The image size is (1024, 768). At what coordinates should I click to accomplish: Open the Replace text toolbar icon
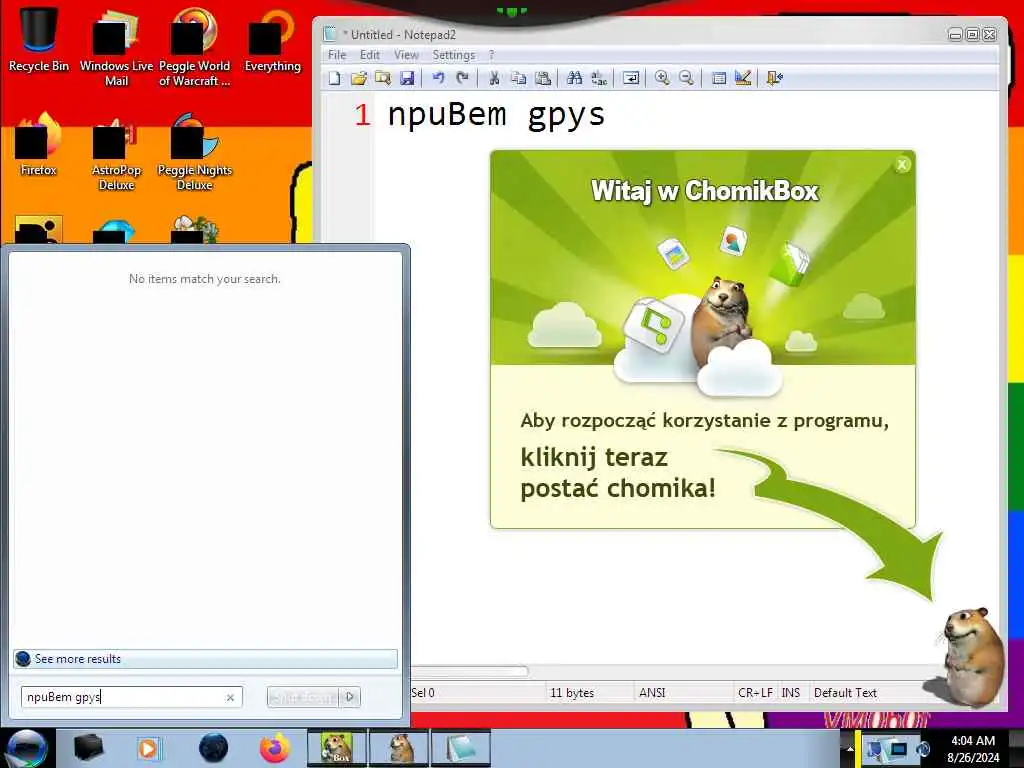click(x=599, y=78)
